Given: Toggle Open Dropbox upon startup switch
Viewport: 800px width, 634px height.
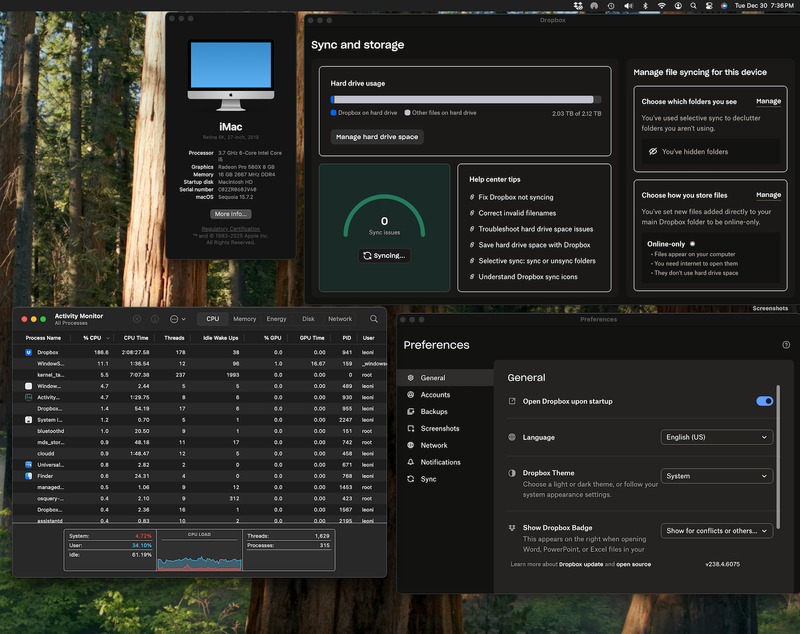Looking at the screenshot, I should tap(764, 401).
